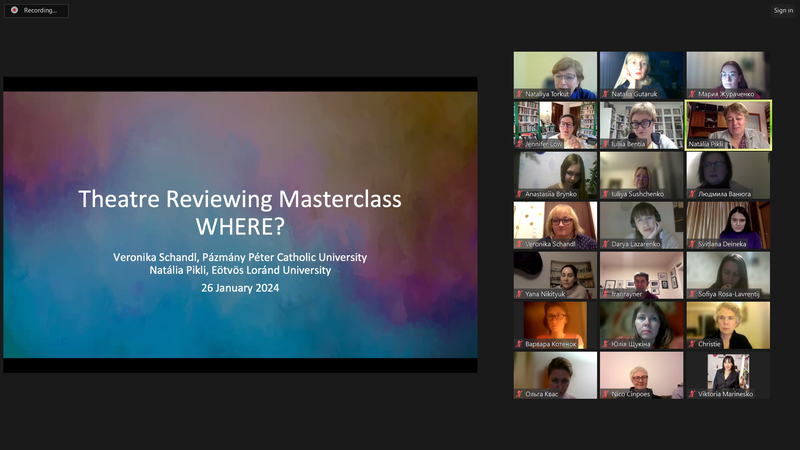Click muted mic icon for Nico Cinpoes
Screen dimensions: 800x450
pos(605,393)
